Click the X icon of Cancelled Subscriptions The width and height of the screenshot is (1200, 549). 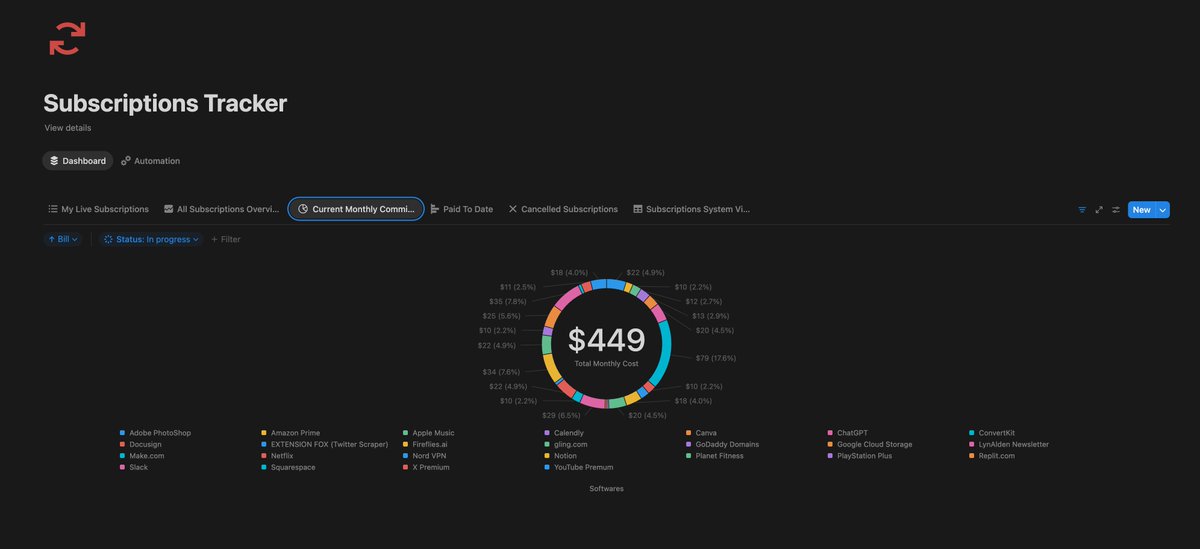point(513,209)
